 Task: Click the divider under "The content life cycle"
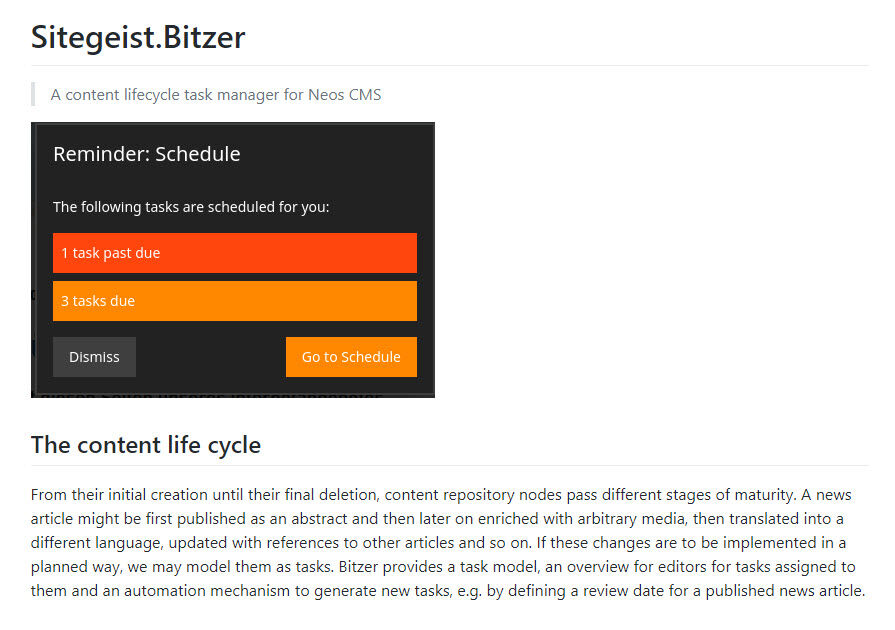coord(449,465)
